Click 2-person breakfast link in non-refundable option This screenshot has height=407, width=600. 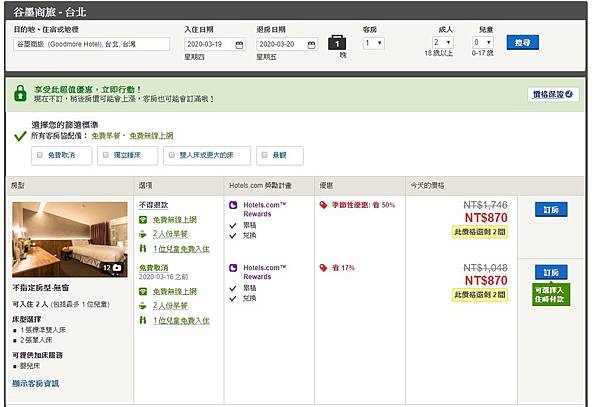click(x=170, y=234)
